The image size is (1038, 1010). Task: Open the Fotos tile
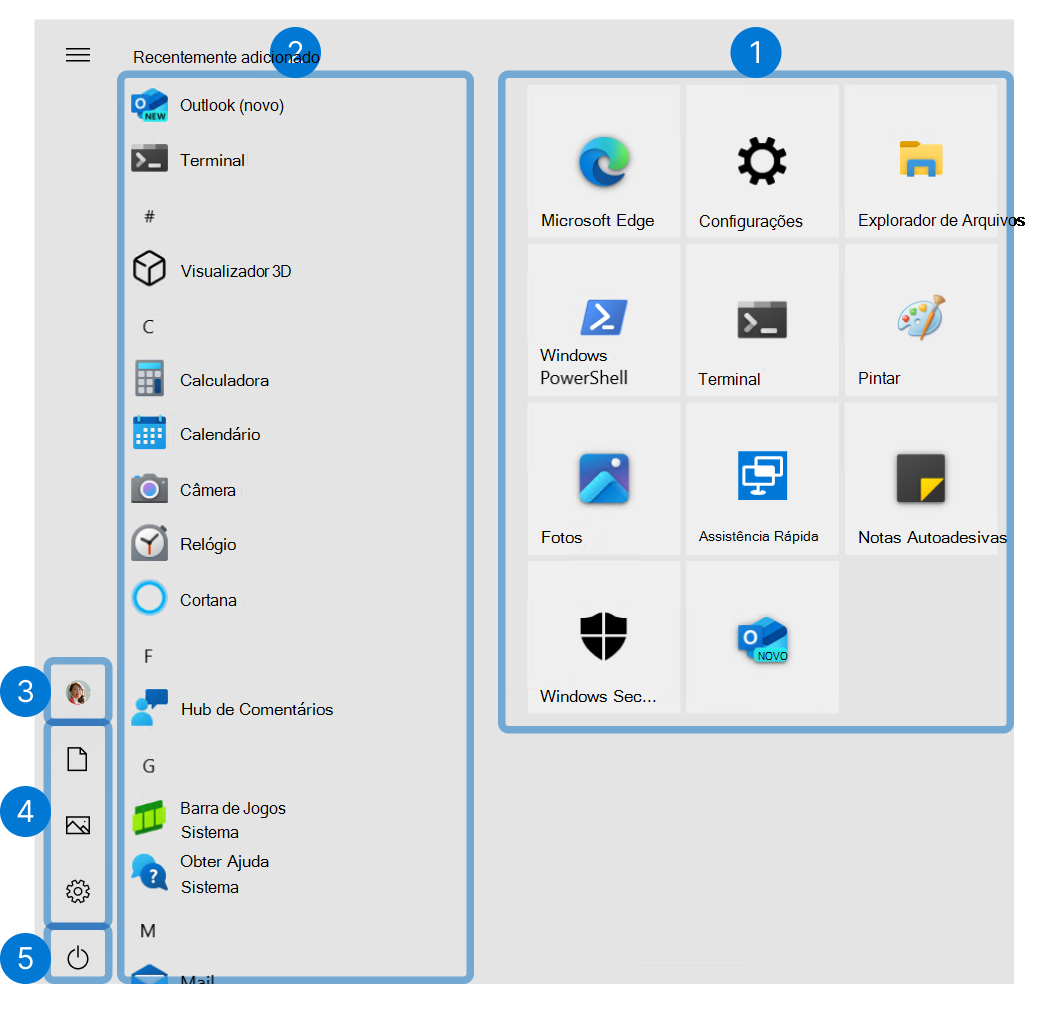603,479
